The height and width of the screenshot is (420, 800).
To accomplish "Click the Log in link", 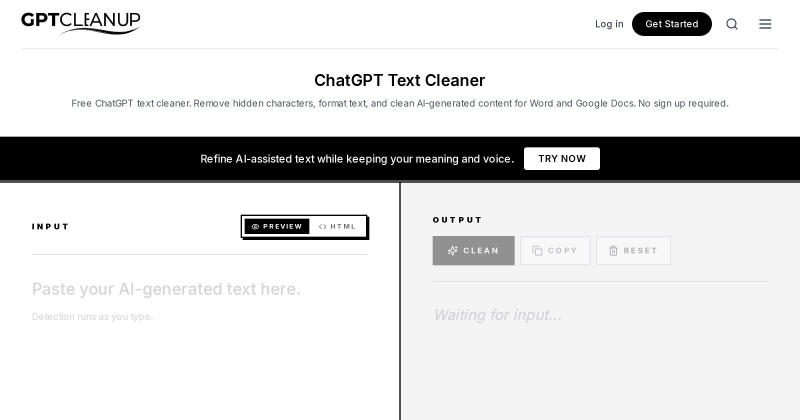I will 609,24.
